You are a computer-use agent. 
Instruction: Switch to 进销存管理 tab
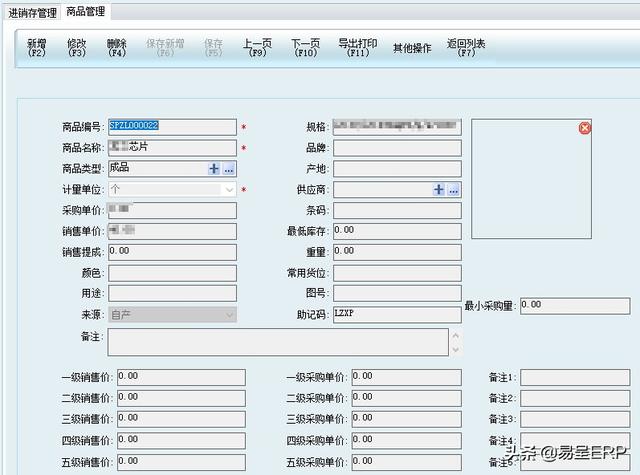pyautogui.click(x=32, y=12)
